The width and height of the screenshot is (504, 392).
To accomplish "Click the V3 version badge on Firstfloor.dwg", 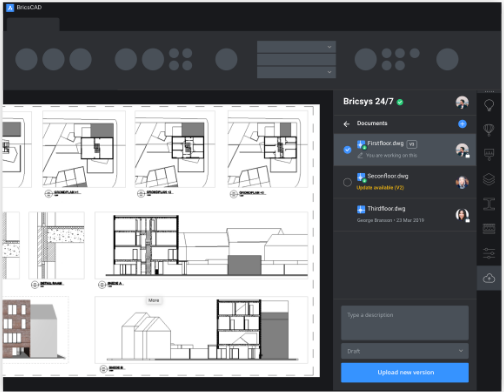I will (x=412, y=144).
